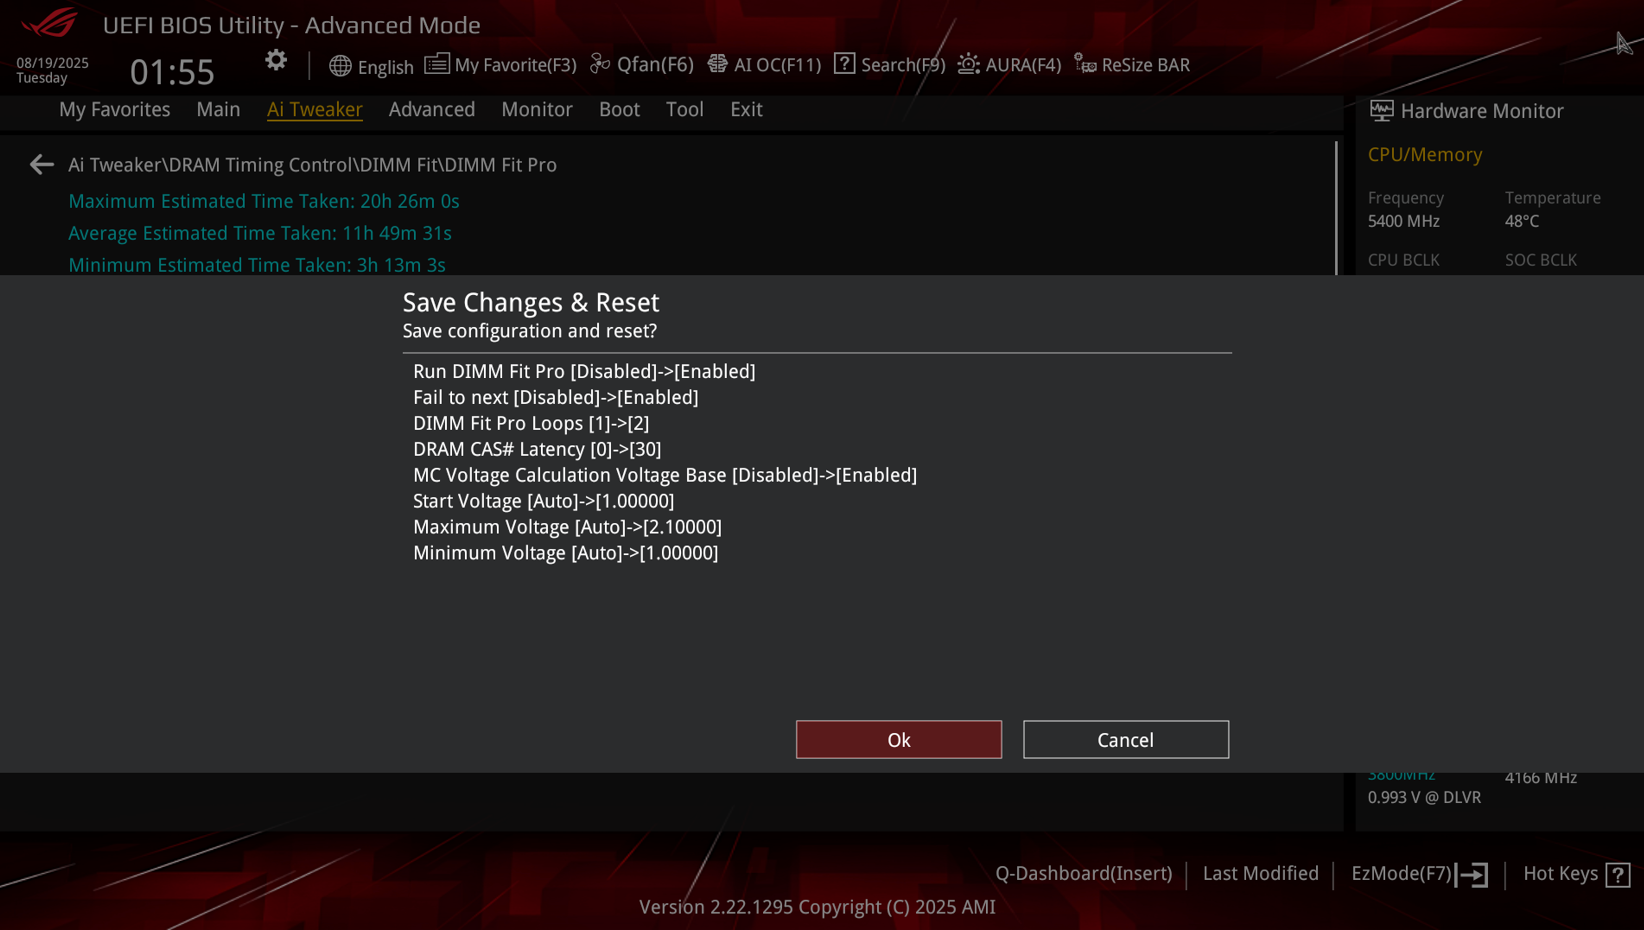Switch to EzMode(F7)
Viewport: 1644px width, 930px height.
(x=1419, y=874)
